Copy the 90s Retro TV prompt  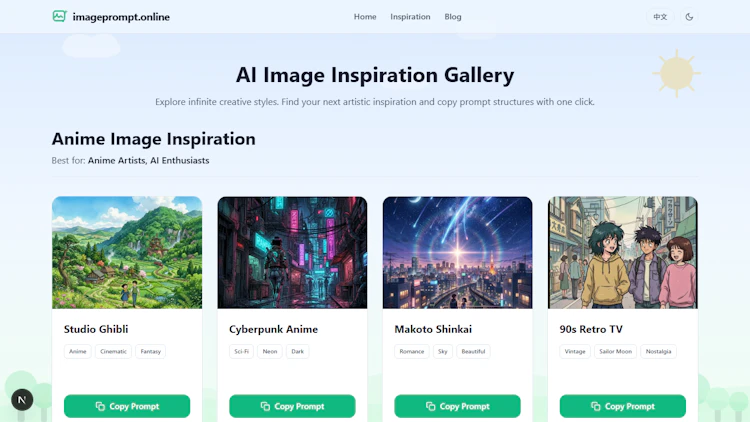(623, 406)
